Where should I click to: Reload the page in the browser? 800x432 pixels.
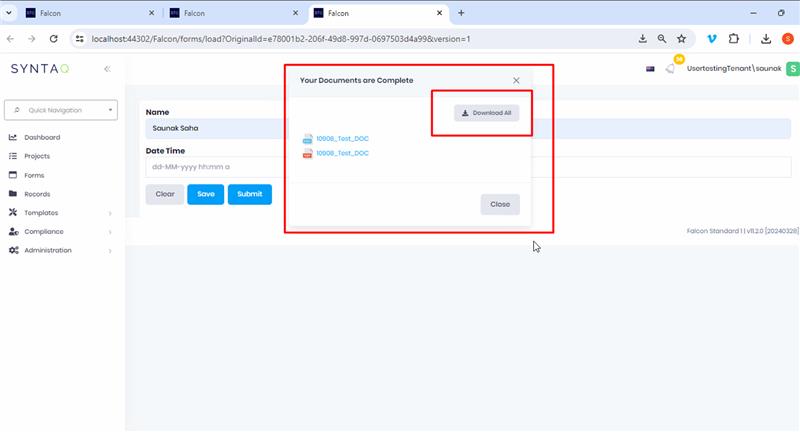point(53,38)
